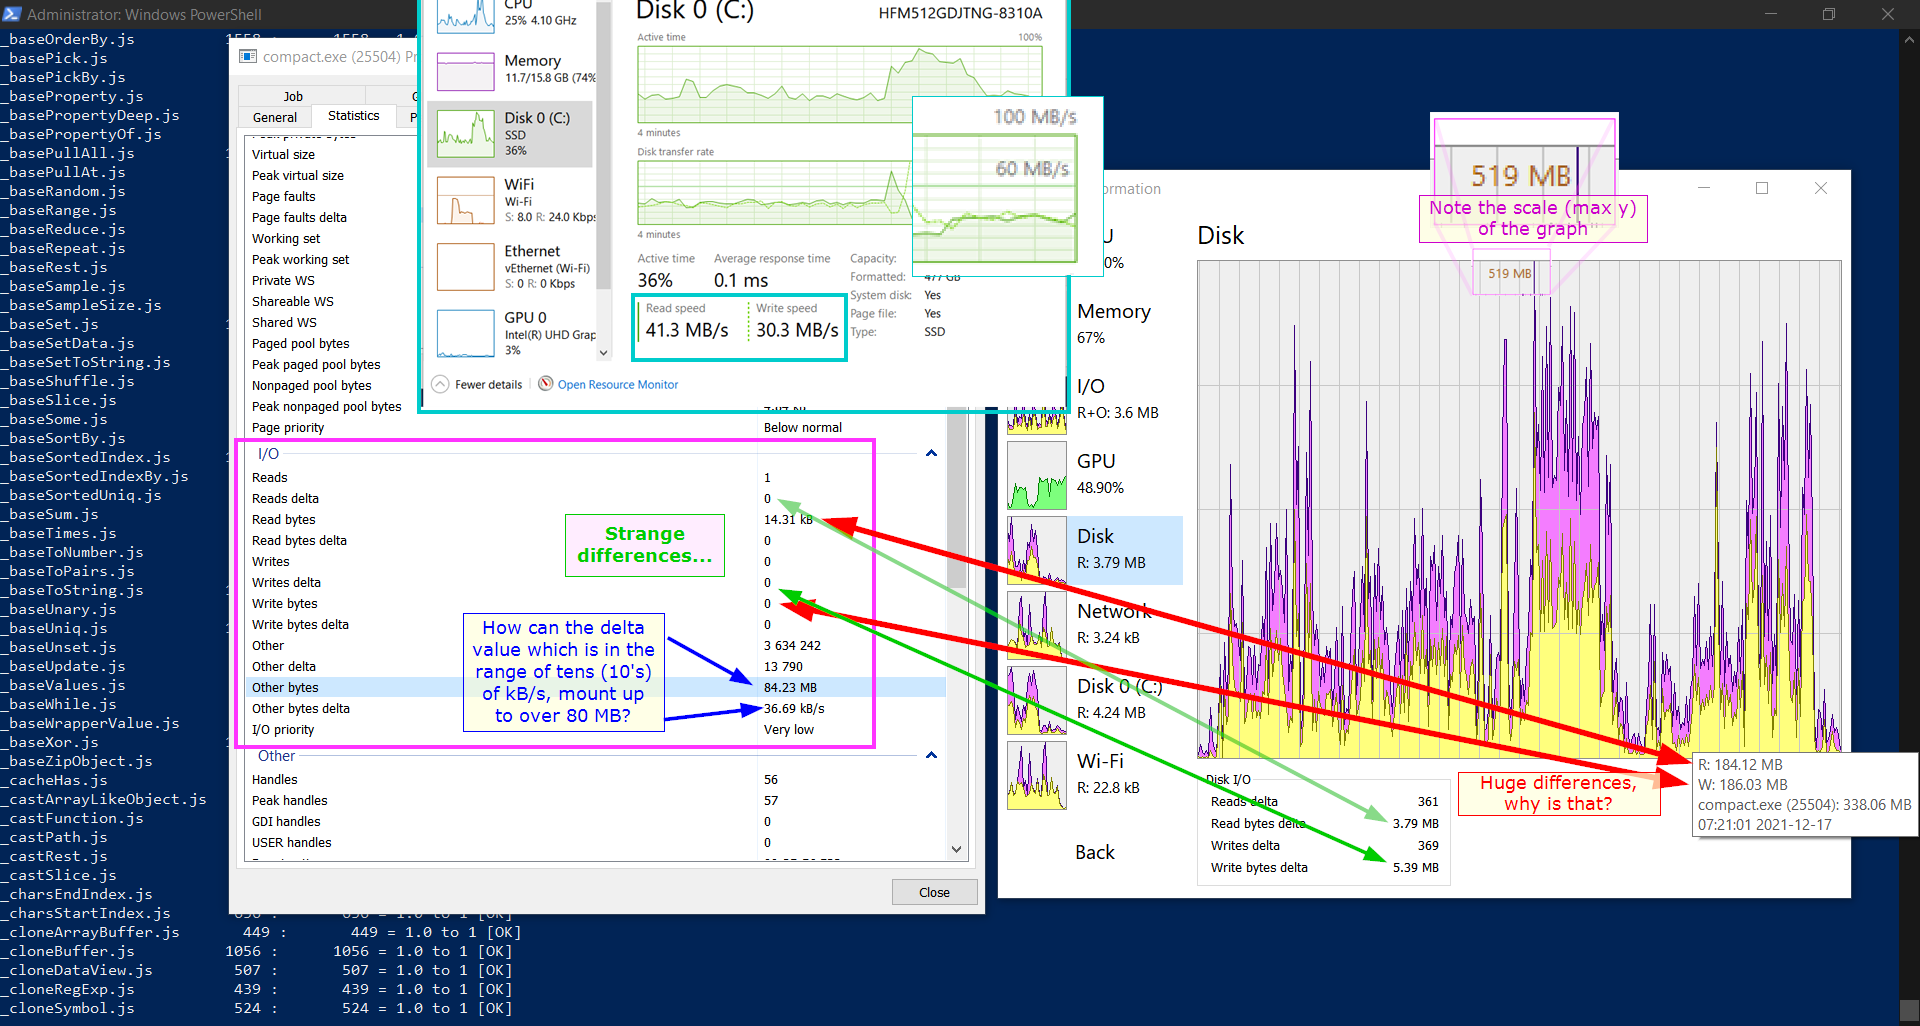Image resolution: width=1920 pixels, height=1026 pixels.
Task: Click _basePick.js in the PowerShell output
Action: pos(54,58)
